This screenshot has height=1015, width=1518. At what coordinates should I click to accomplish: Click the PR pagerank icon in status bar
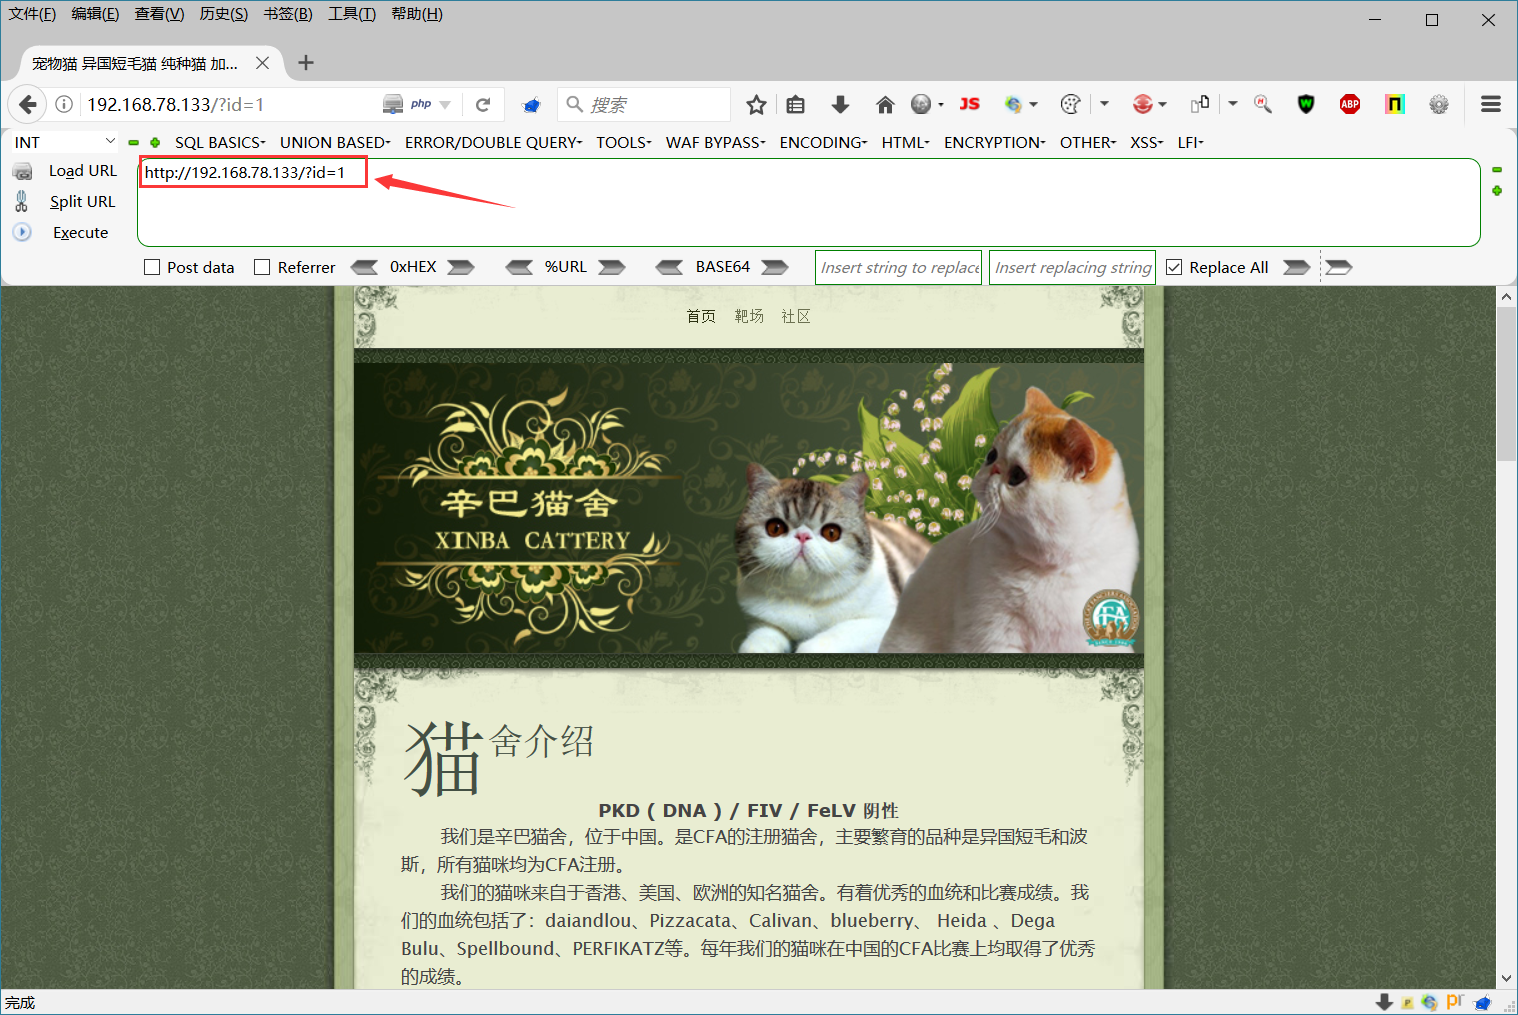[1455, 1001]
